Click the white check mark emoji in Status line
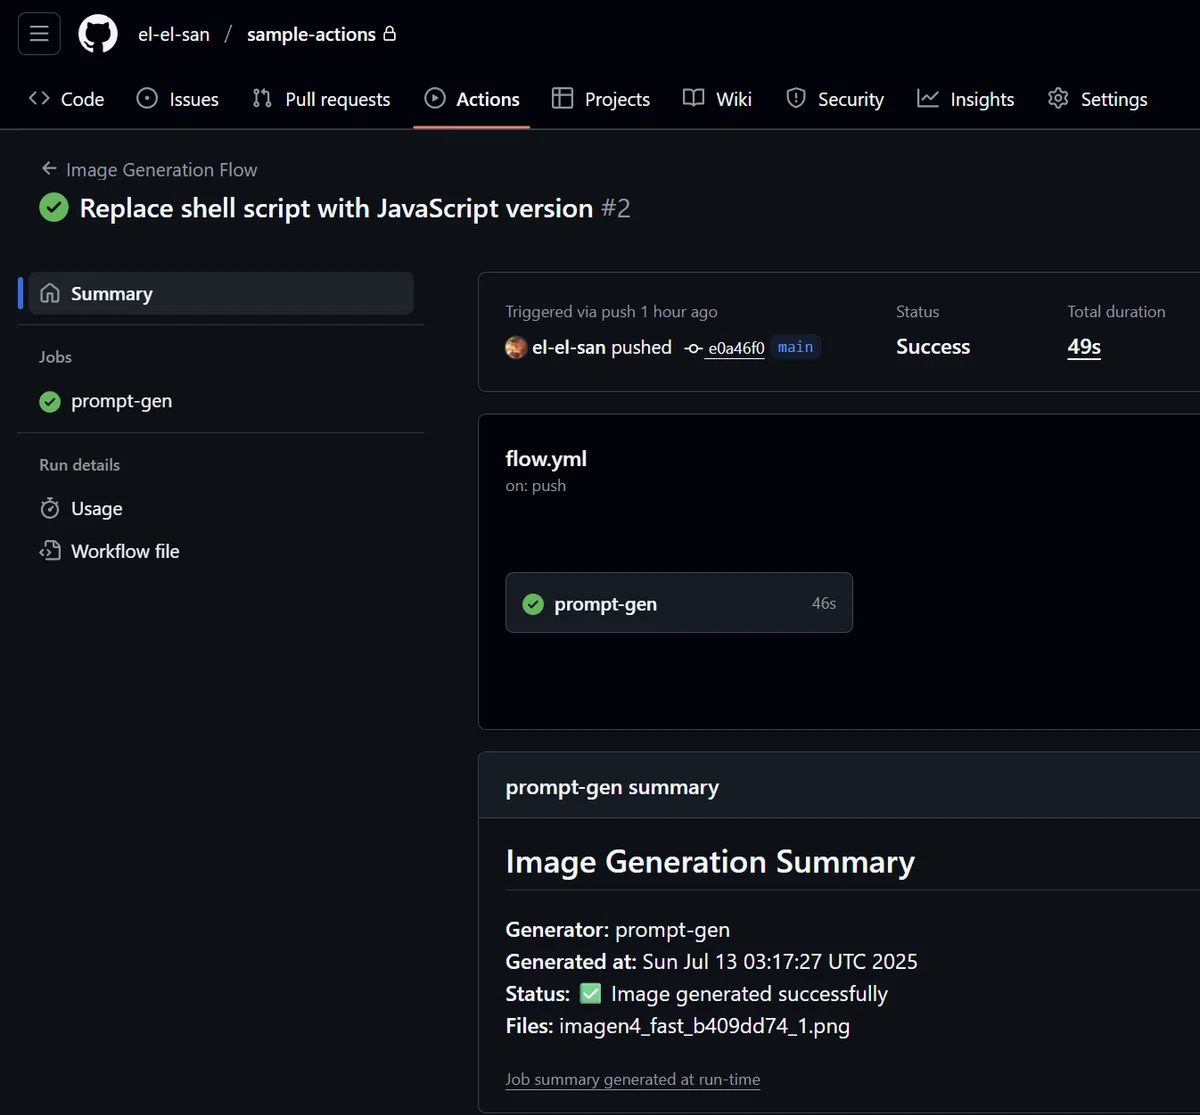Viewport: 1200px width, 1115px height. click(590, 993)
